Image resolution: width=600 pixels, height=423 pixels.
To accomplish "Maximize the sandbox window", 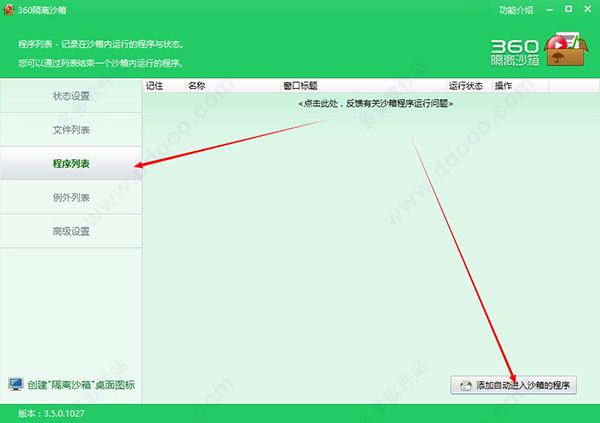I will (x=569, y=9).
